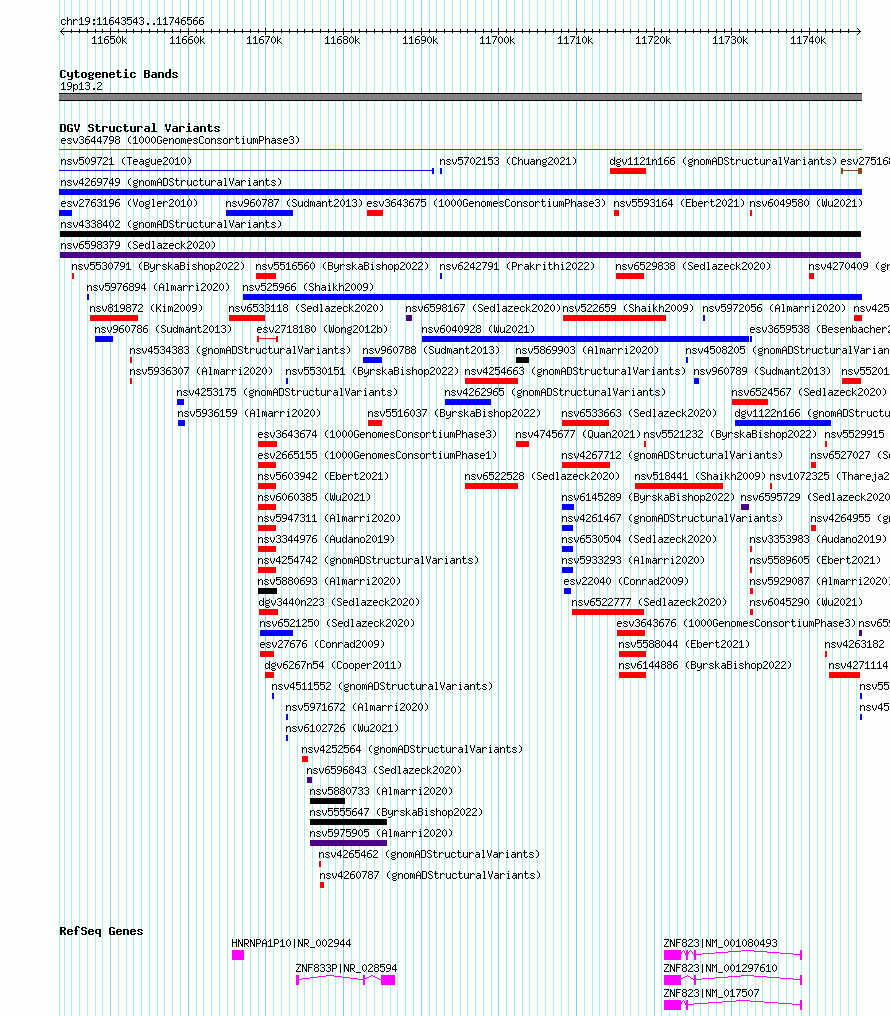Viewport: 890px width, 1016px height.
Task: Select nsv6522528 (Sedlazeck2020) red bar
Action: coord(491,486)
